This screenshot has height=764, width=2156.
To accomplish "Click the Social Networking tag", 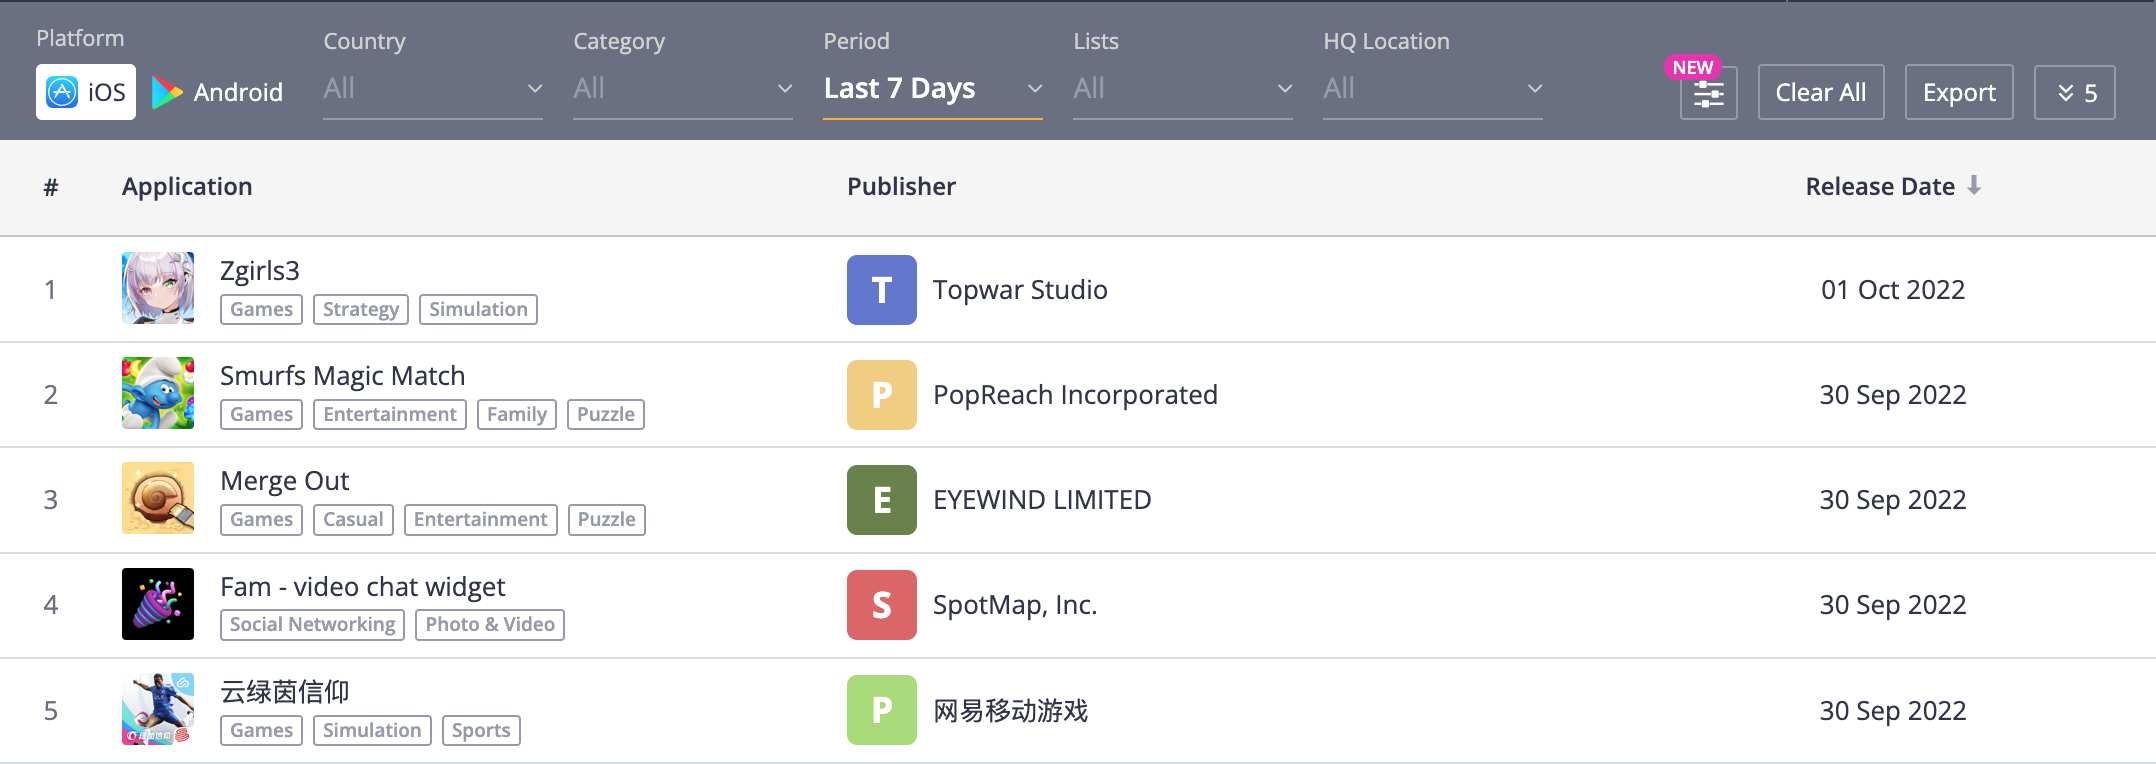I will [x=312, y=624].
